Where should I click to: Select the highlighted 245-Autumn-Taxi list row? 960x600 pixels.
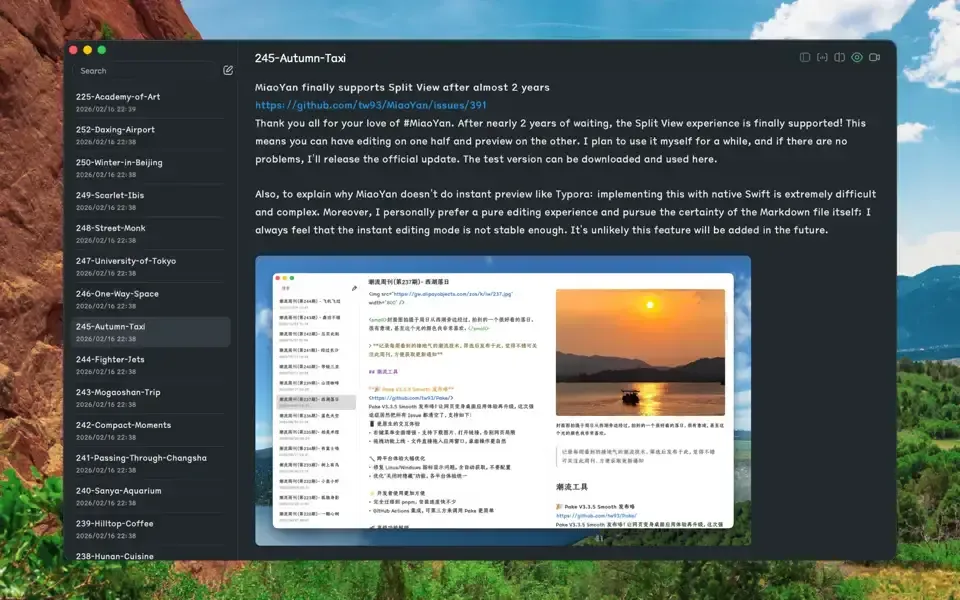coord(151,332)
